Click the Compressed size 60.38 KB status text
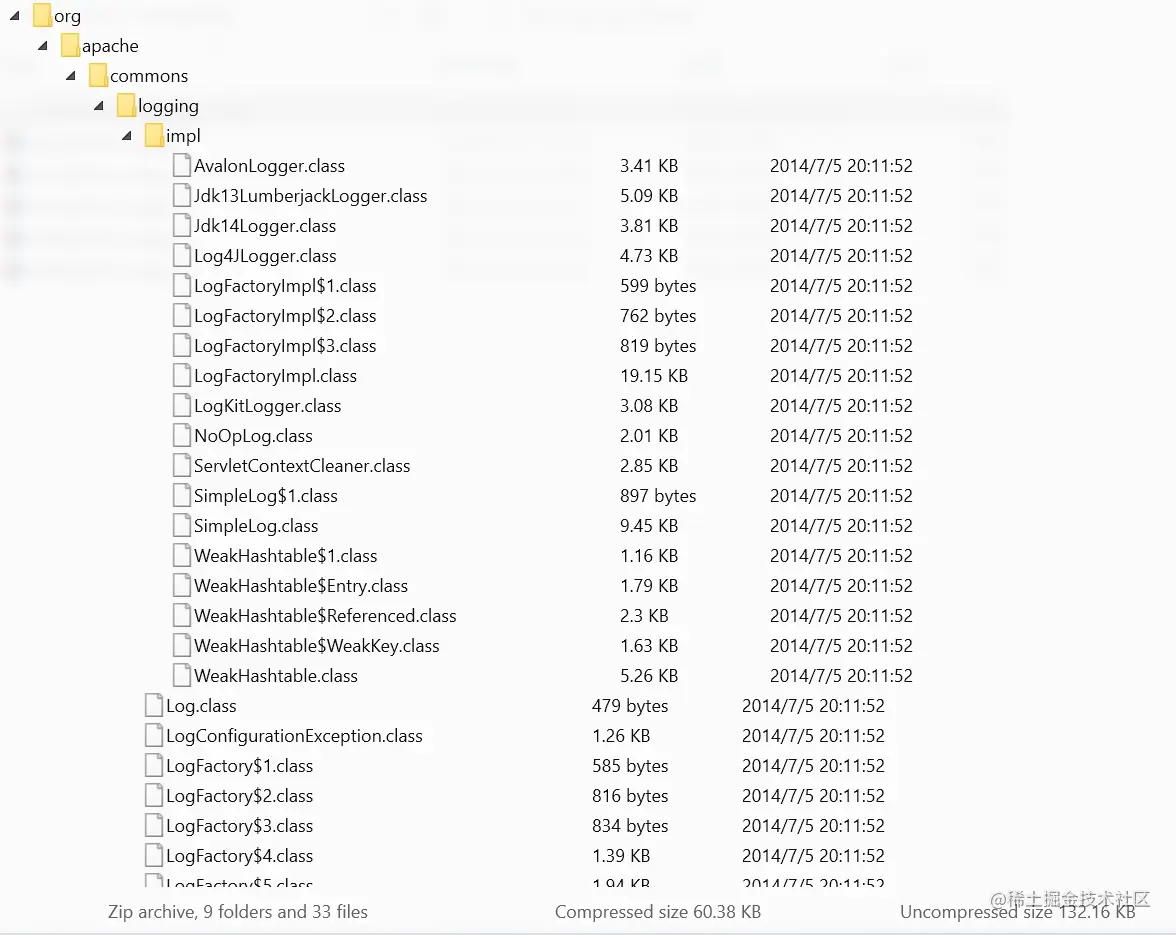The width and height of the screenshot is (1176, 935). [x=658, y=912]
